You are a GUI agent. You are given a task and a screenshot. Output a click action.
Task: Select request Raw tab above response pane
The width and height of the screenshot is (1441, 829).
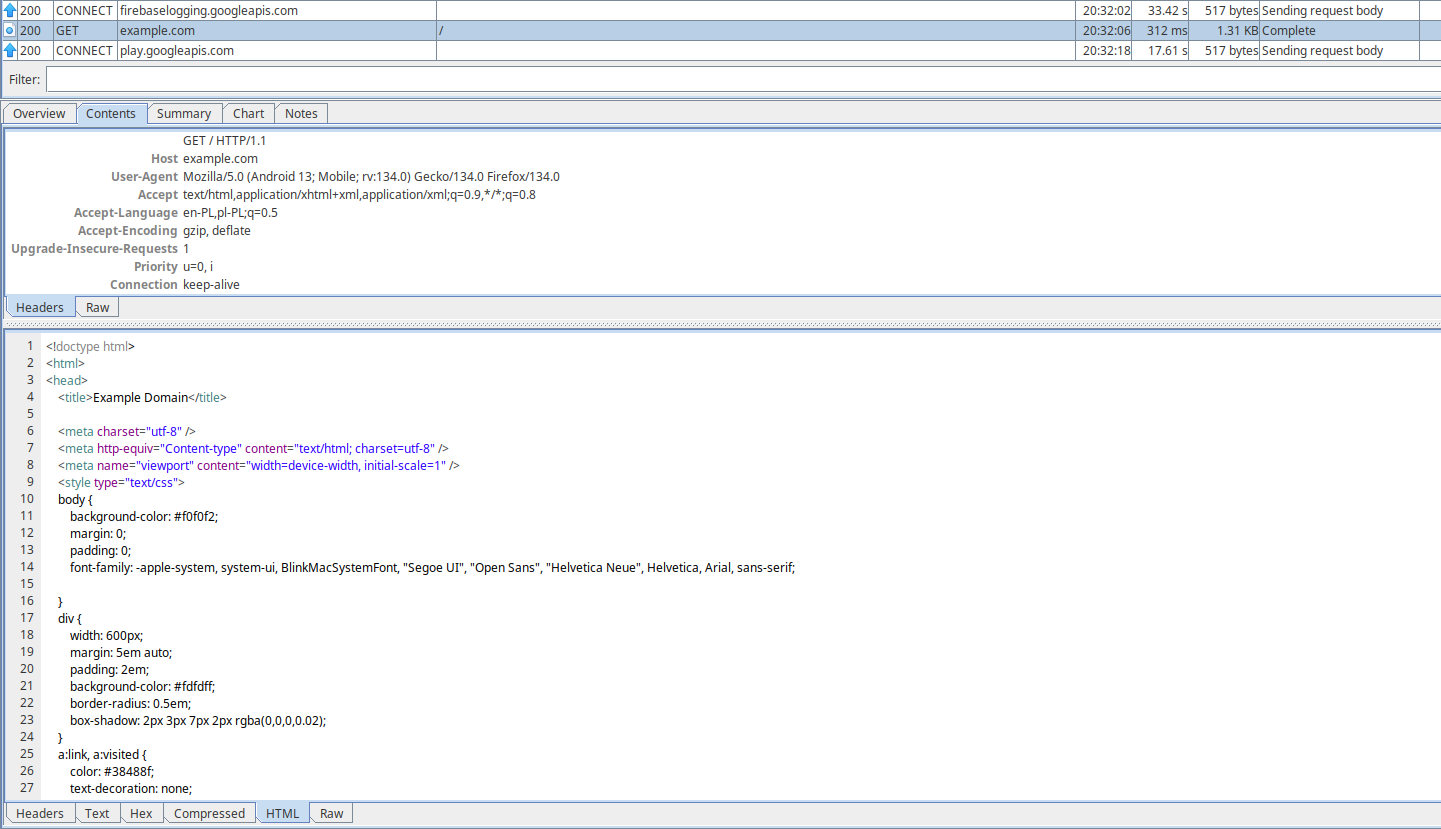point(98,307)
